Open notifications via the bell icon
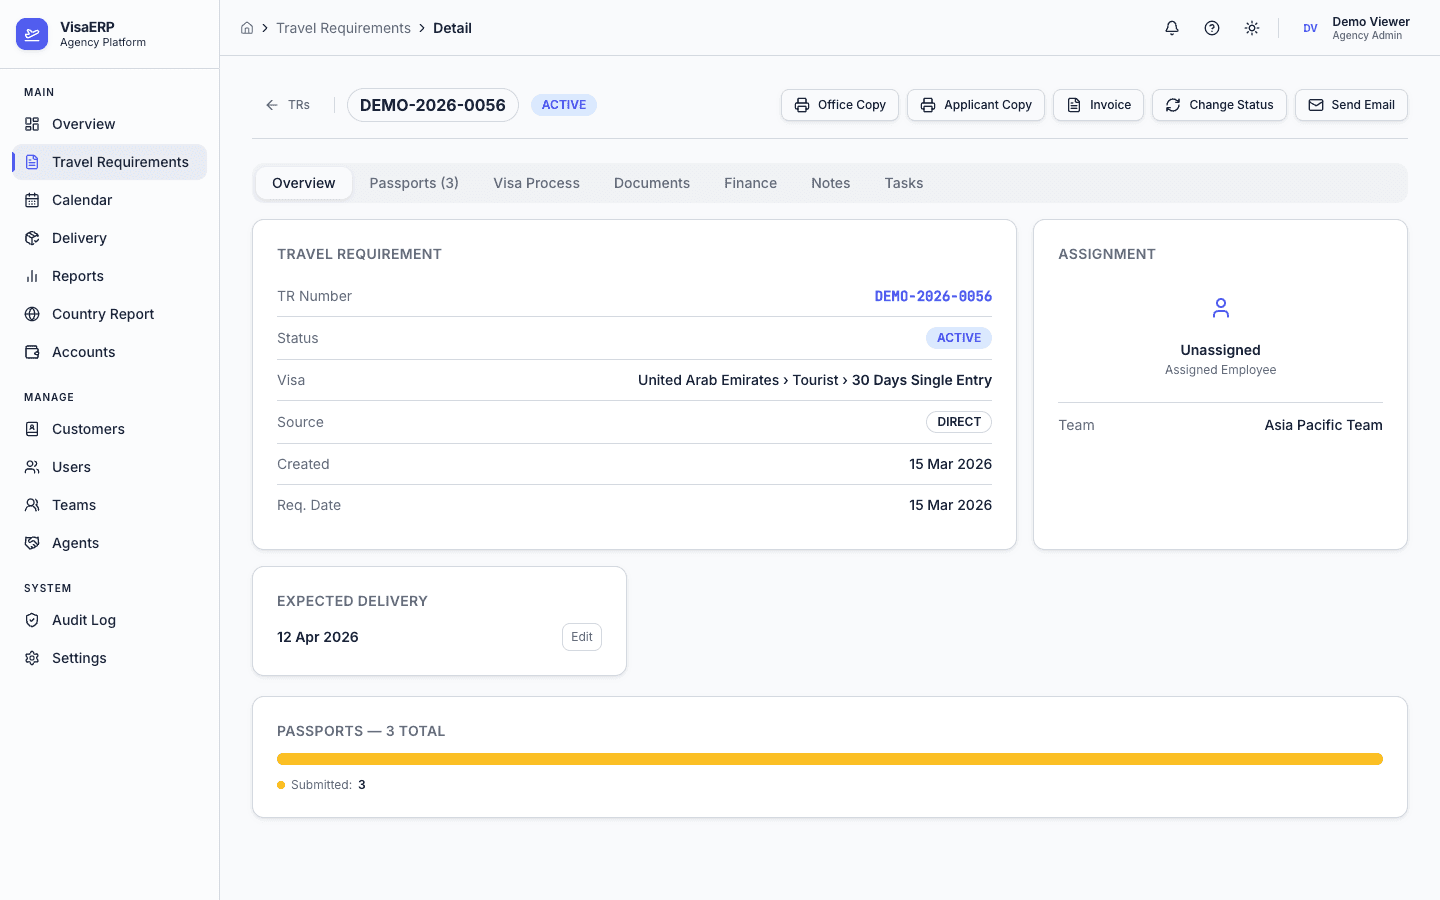Viewport: 1440px width, 900px height. pos(1171,28)
